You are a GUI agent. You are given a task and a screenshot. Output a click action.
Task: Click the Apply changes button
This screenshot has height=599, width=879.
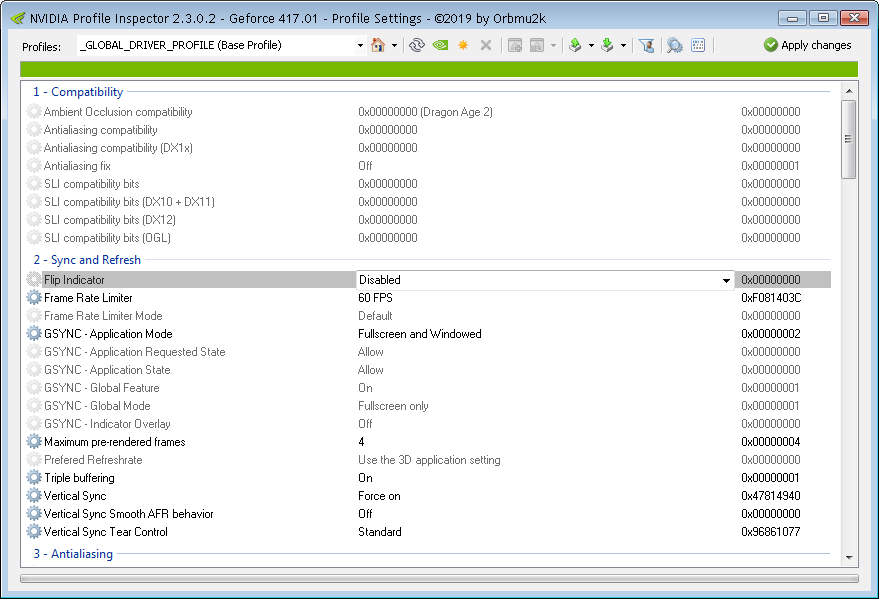pyautogui.click(x=807, y=45)
